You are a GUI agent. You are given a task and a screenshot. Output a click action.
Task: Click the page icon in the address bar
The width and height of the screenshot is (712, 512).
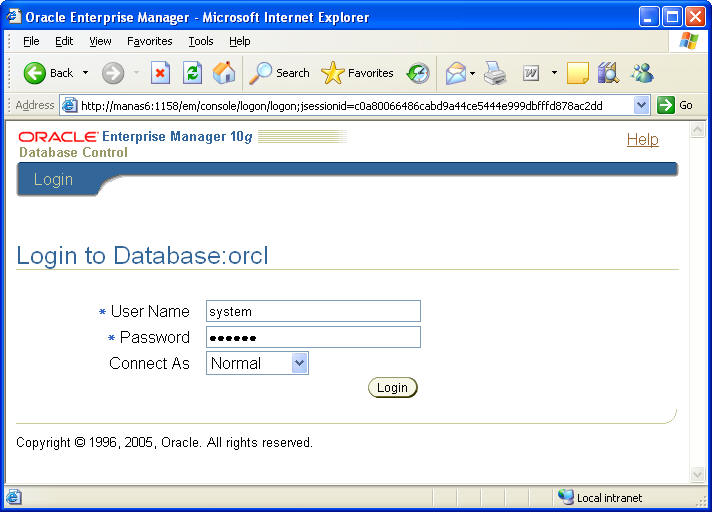pos(69,105)
